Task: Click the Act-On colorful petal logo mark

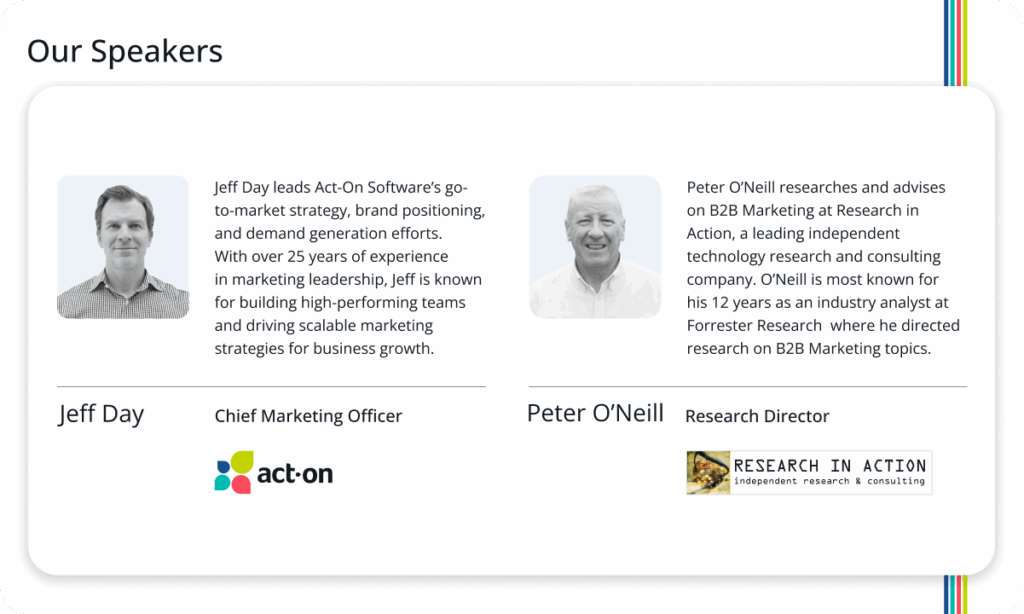Action: pyautogui.click(x=234, y=472)
